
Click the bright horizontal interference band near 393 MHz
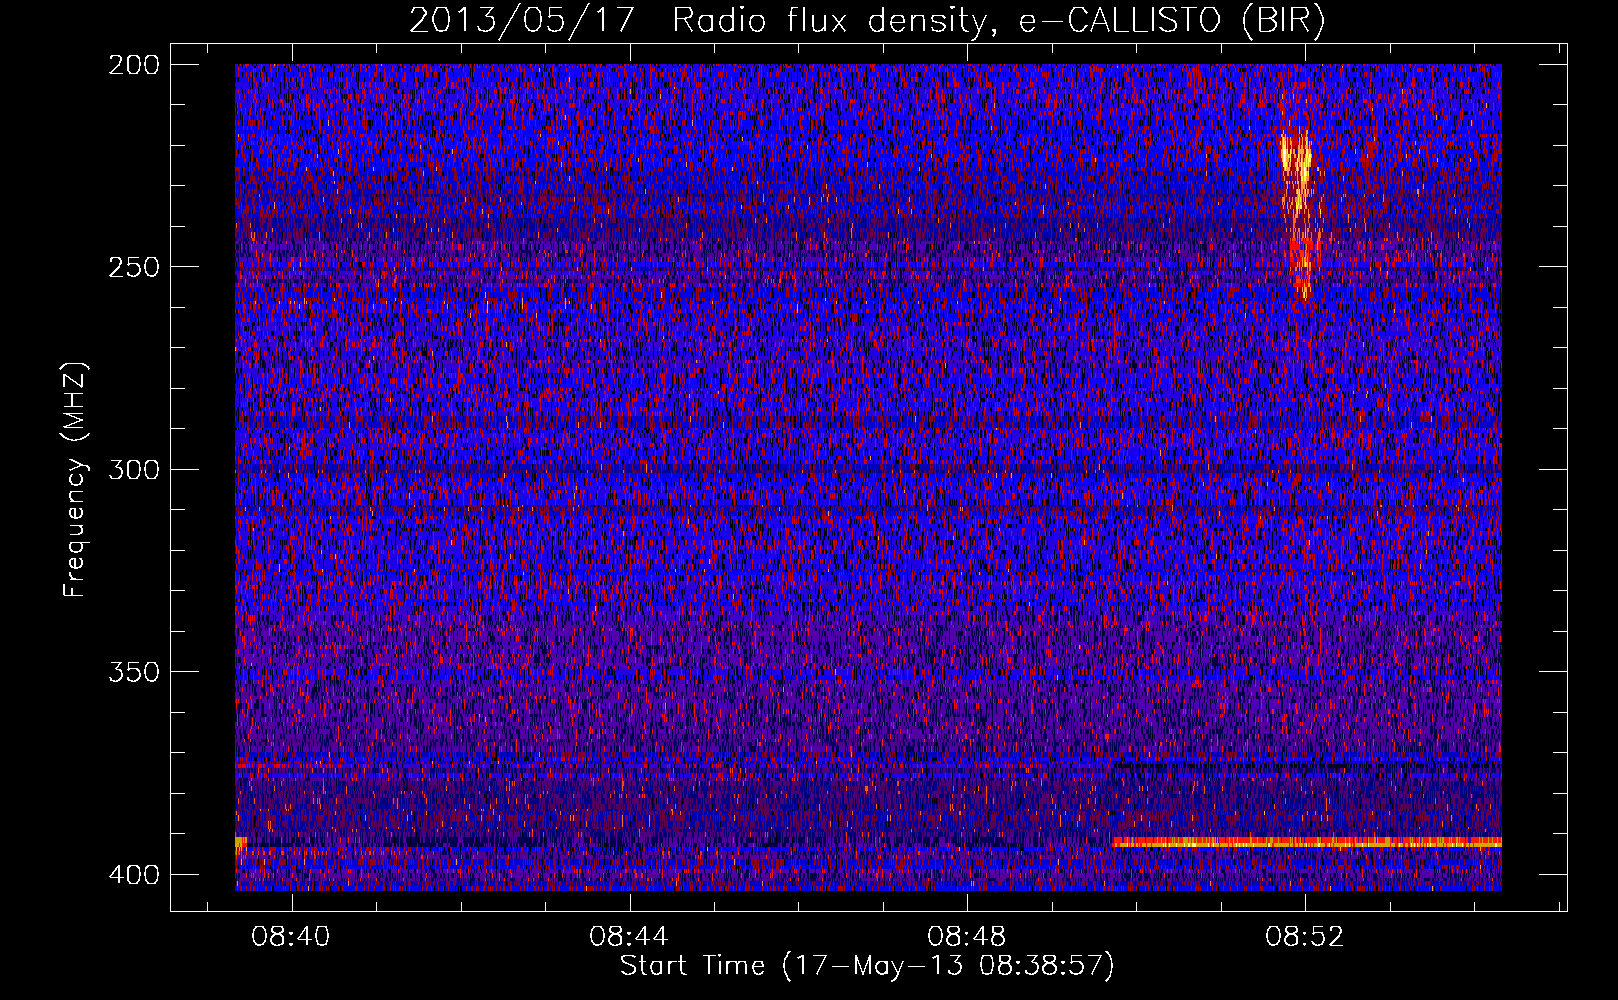point(1306,842)
